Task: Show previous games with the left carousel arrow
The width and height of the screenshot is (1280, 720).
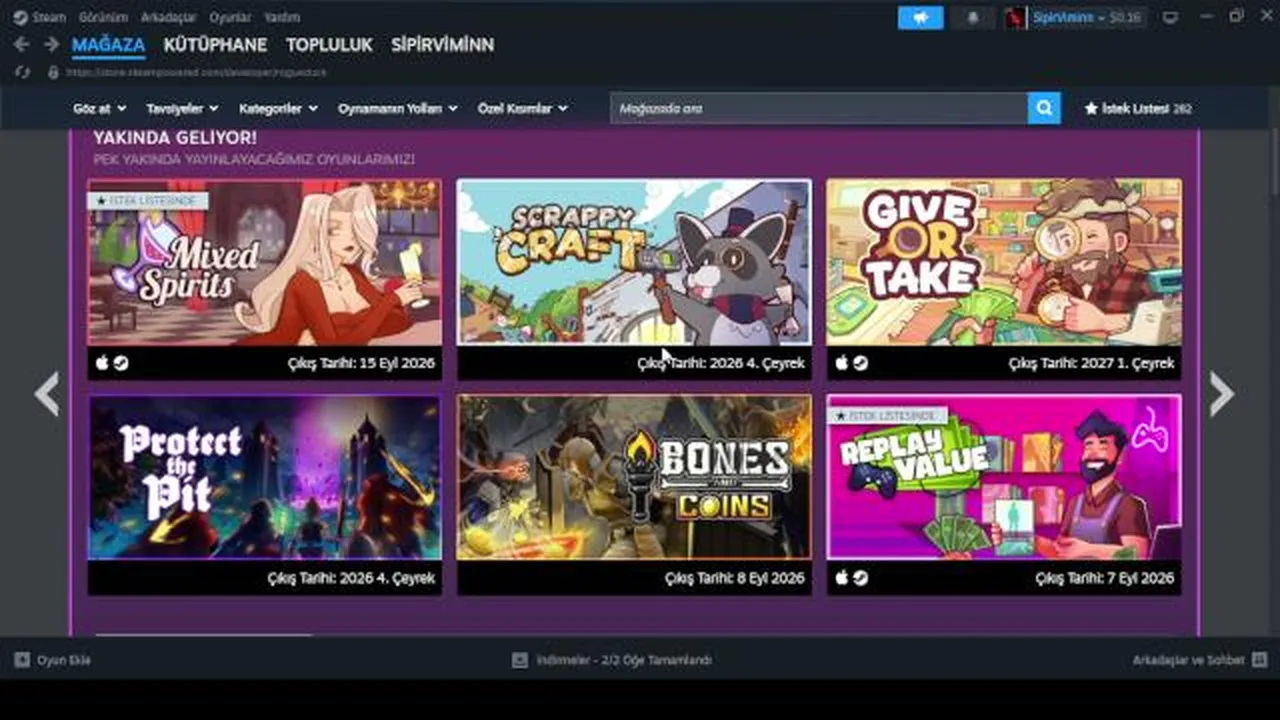Action: [47, 394]
